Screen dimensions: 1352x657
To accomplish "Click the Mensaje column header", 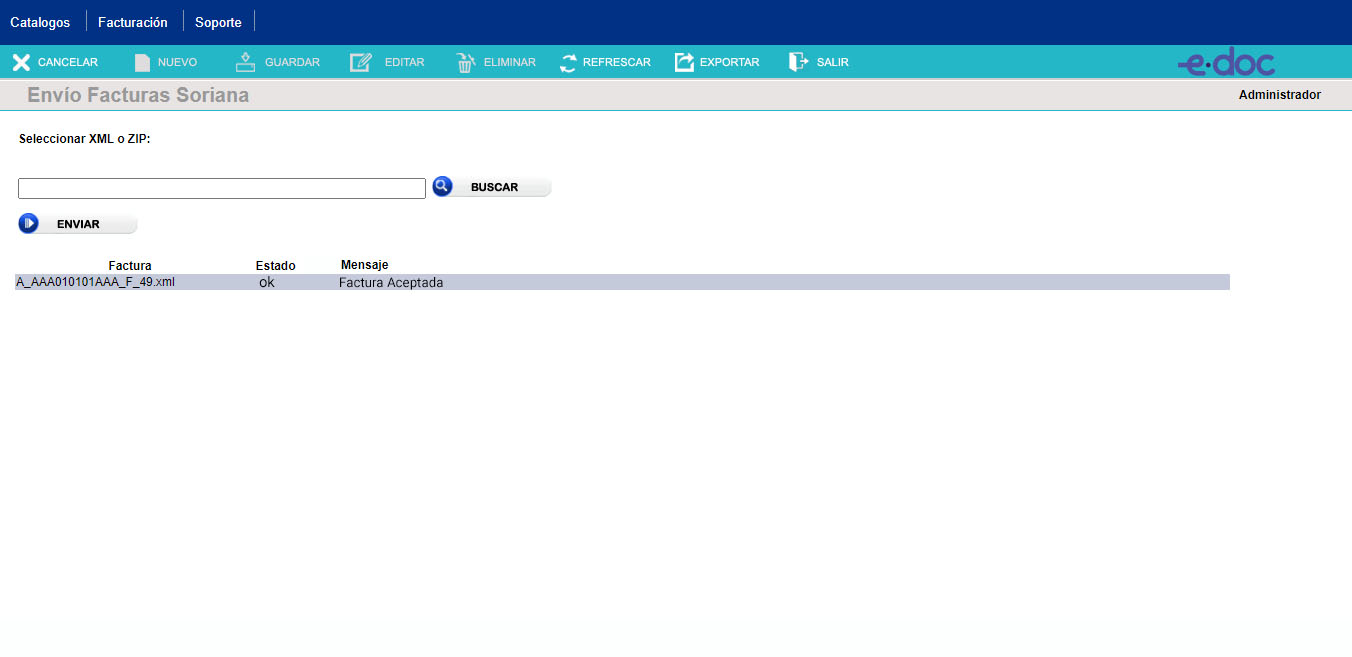I will point(364,265).
